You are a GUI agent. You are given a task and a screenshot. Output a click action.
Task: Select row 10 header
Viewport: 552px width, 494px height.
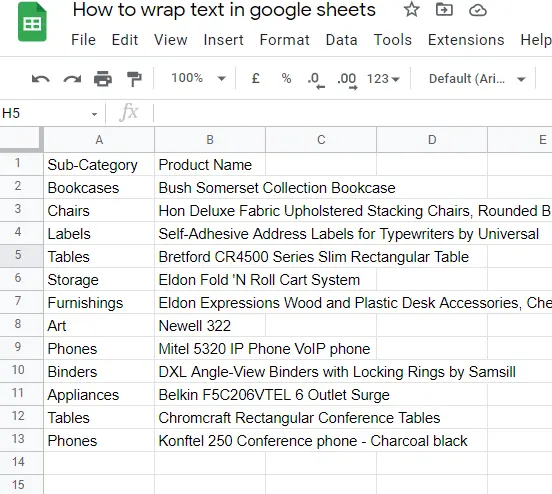[x=21, y=371]
